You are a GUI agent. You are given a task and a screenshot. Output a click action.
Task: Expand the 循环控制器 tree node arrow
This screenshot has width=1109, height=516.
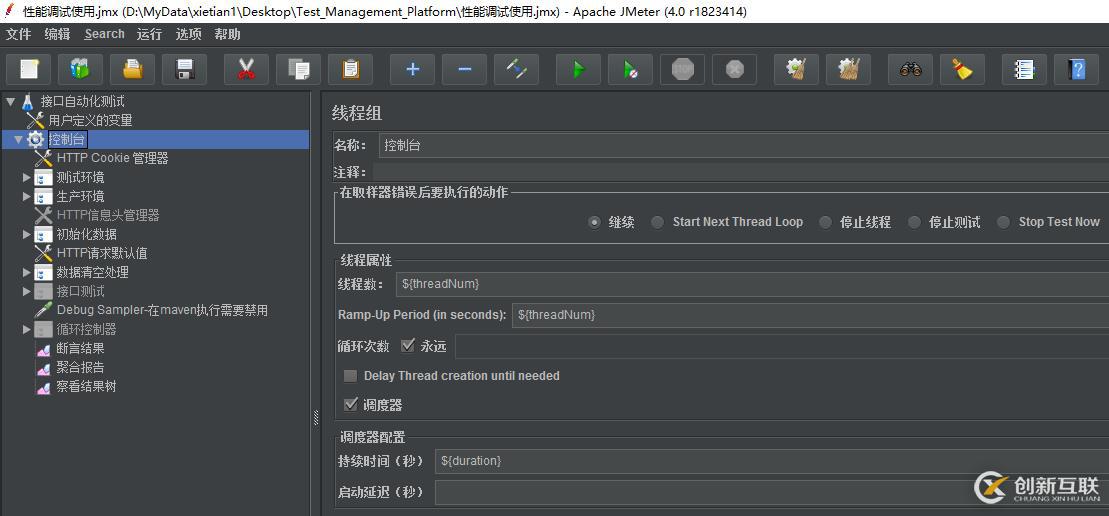tap(27, 329)
